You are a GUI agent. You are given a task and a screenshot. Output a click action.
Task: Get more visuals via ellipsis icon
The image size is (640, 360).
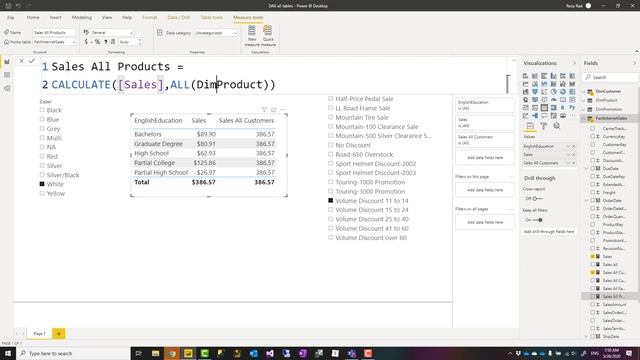[x=572, y=116]
